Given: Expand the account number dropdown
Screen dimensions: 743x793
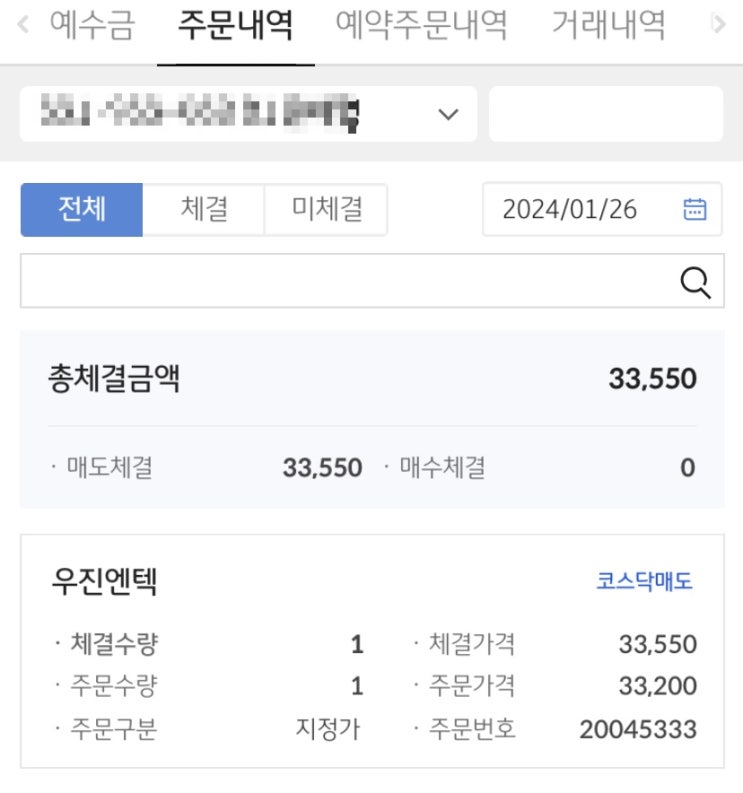Looking at the screenshot, I should click(448, 115).
